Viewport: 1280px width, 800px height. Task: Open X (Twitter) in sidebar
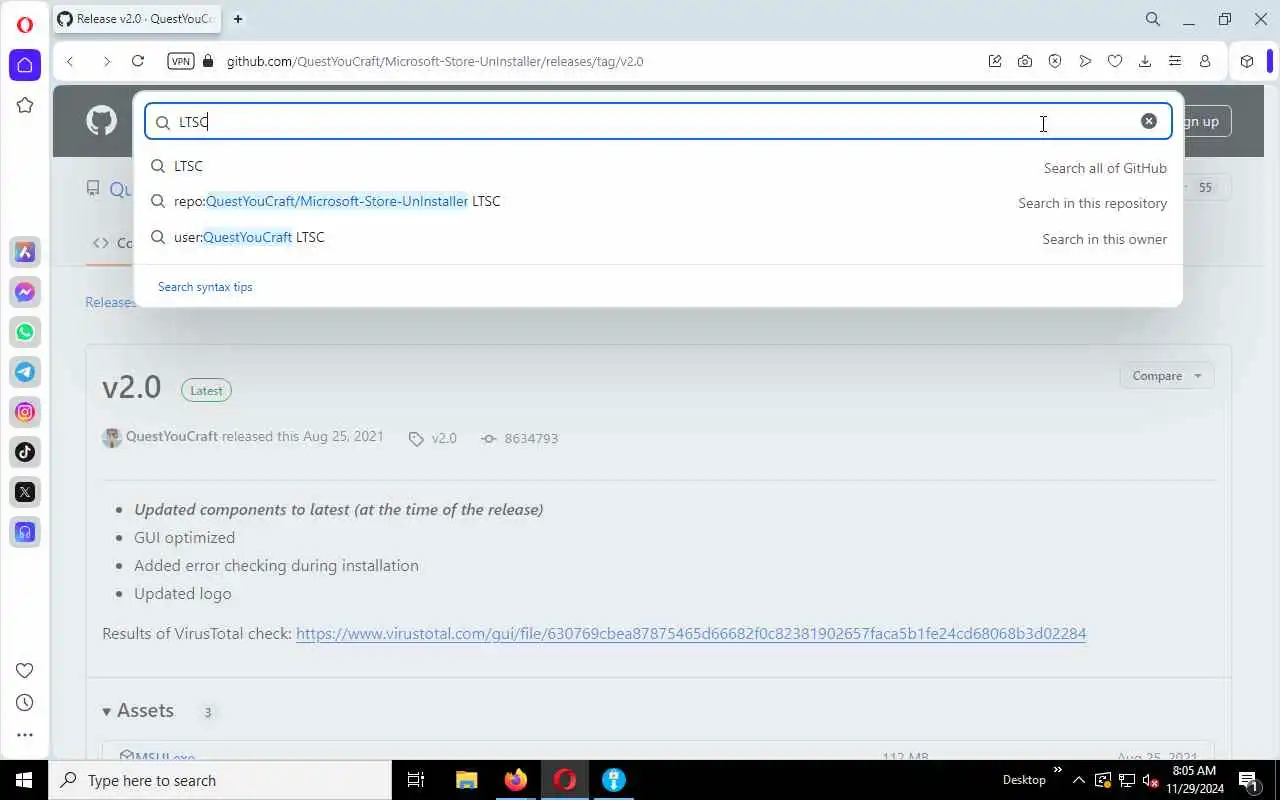point(25,492)
